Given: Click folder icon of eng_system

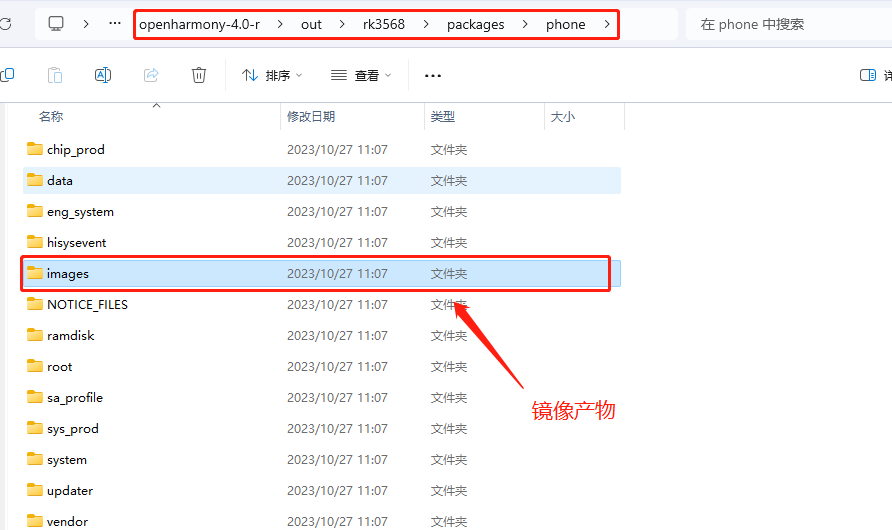Looking at the screenshot, I should (x=35, y=211).
